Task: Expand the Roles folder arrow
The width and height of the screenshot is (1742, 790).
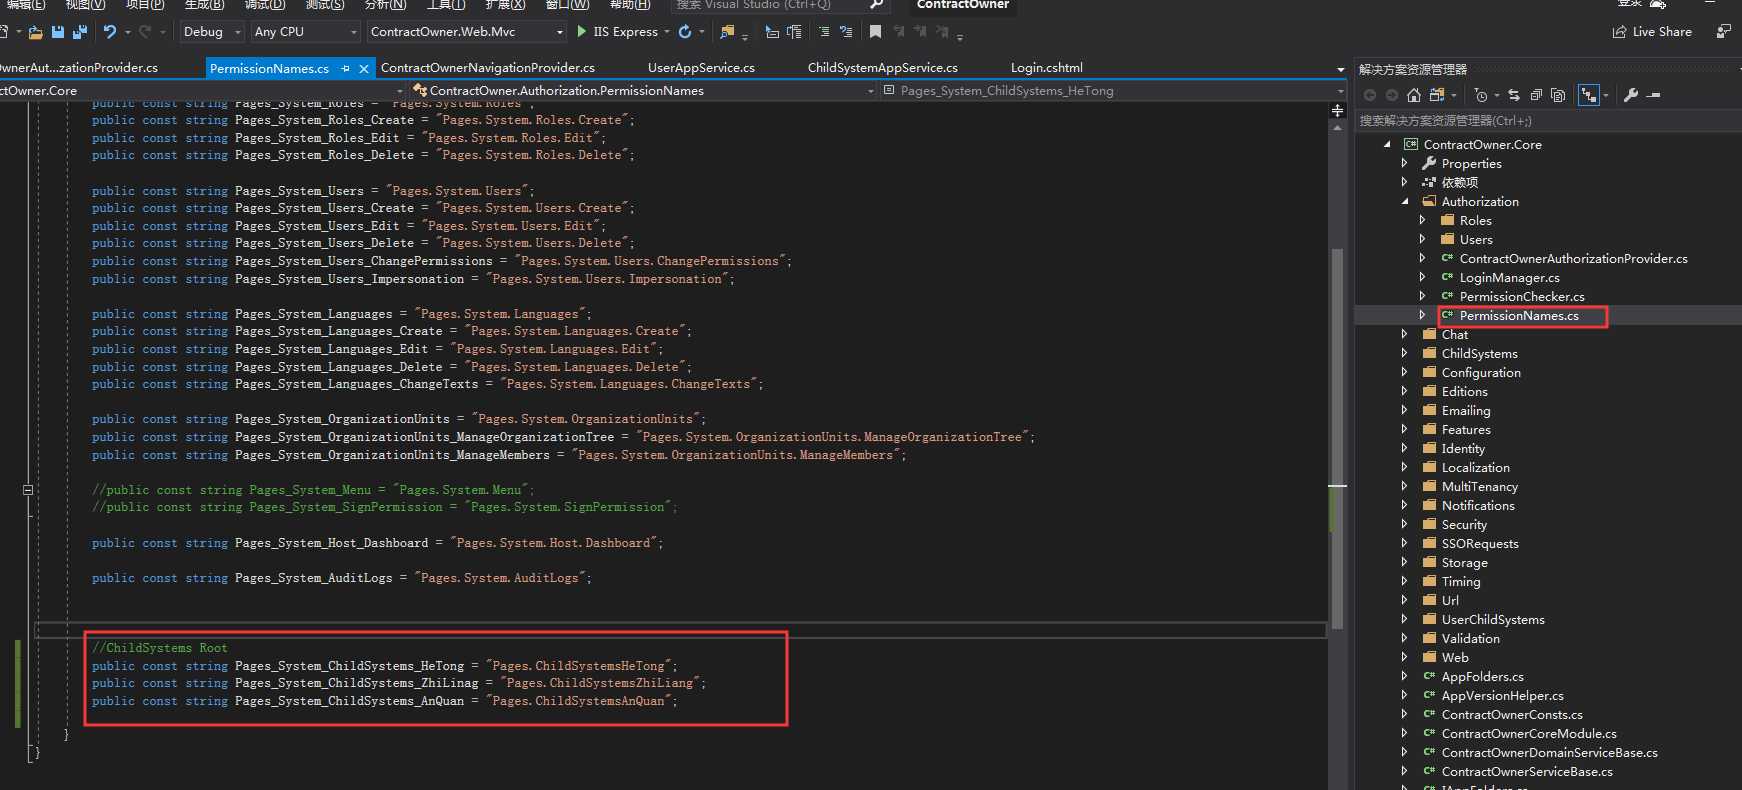Action: [x=1423, y=220]
